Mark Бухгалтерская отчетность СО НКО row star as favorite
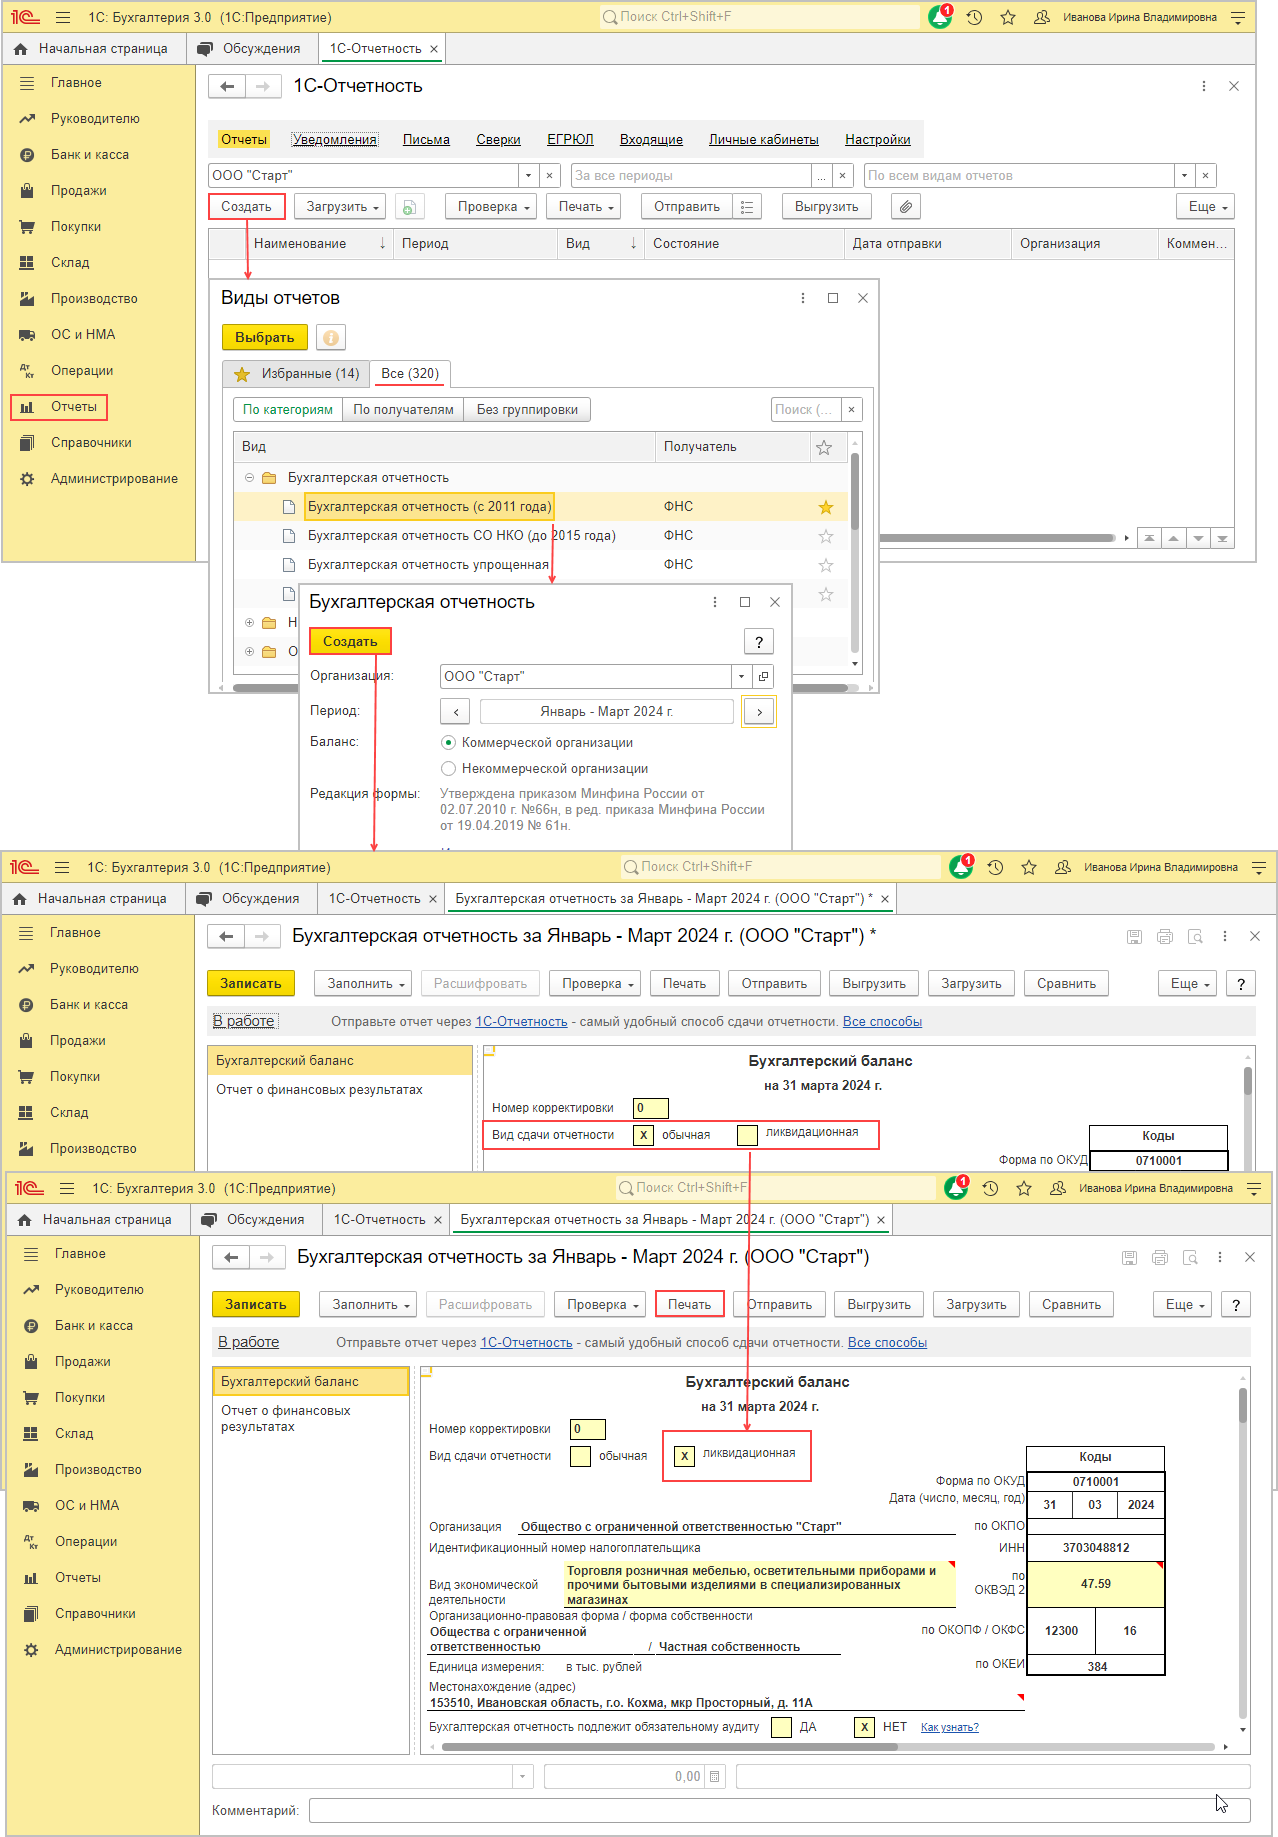The height and width of the screenshot is (1837, 1278). click(x=826, y=536)
